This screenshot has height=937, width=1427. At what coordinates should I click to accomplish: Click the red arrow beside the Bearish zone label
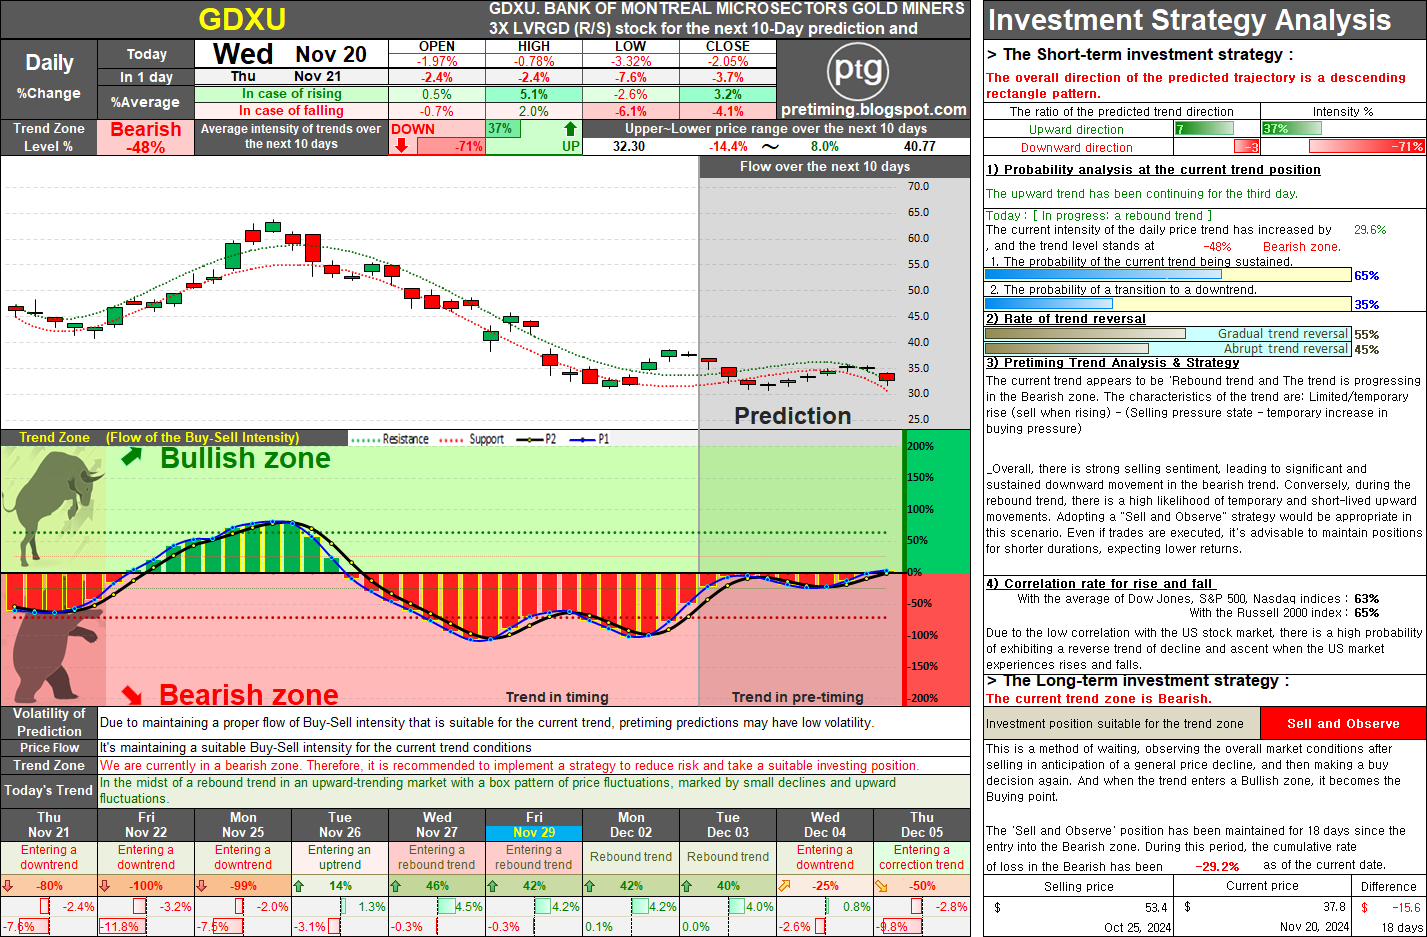132,693
